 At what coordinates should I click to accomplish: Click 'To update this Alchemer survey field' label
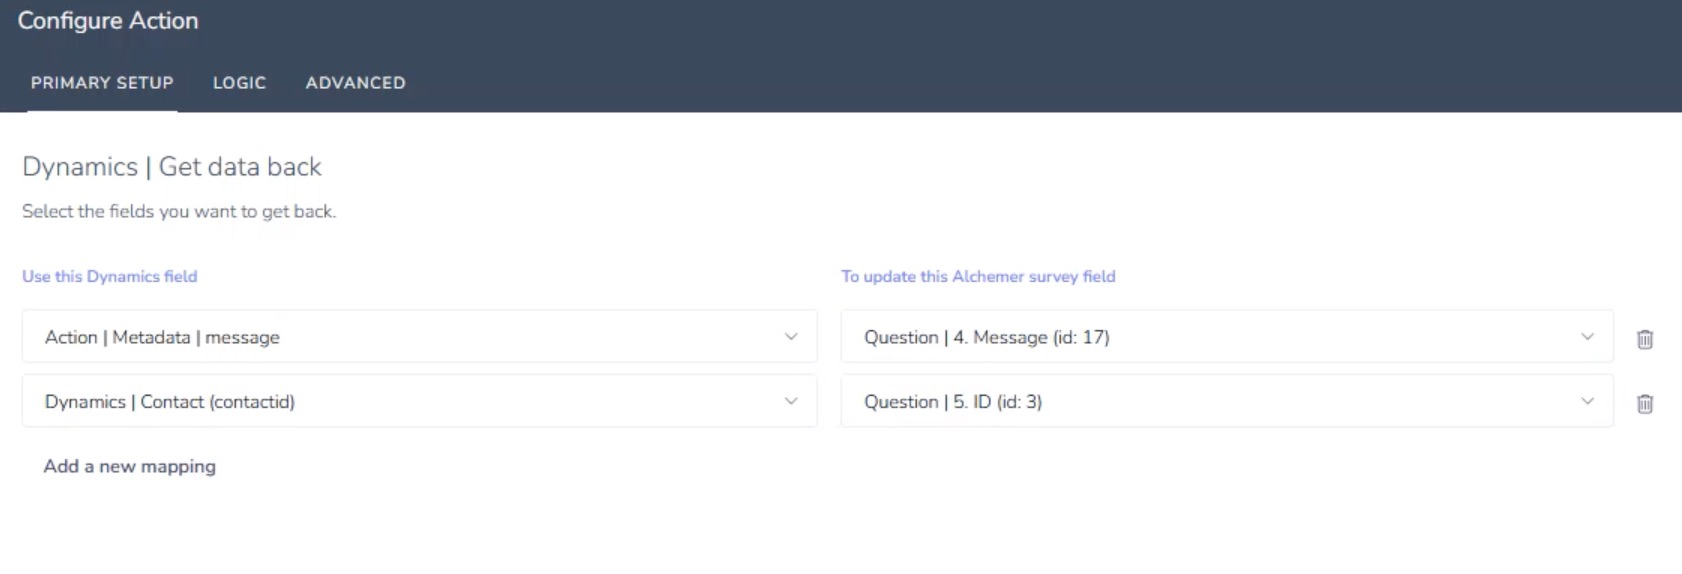pyautogui.click(x=978, y=276)
